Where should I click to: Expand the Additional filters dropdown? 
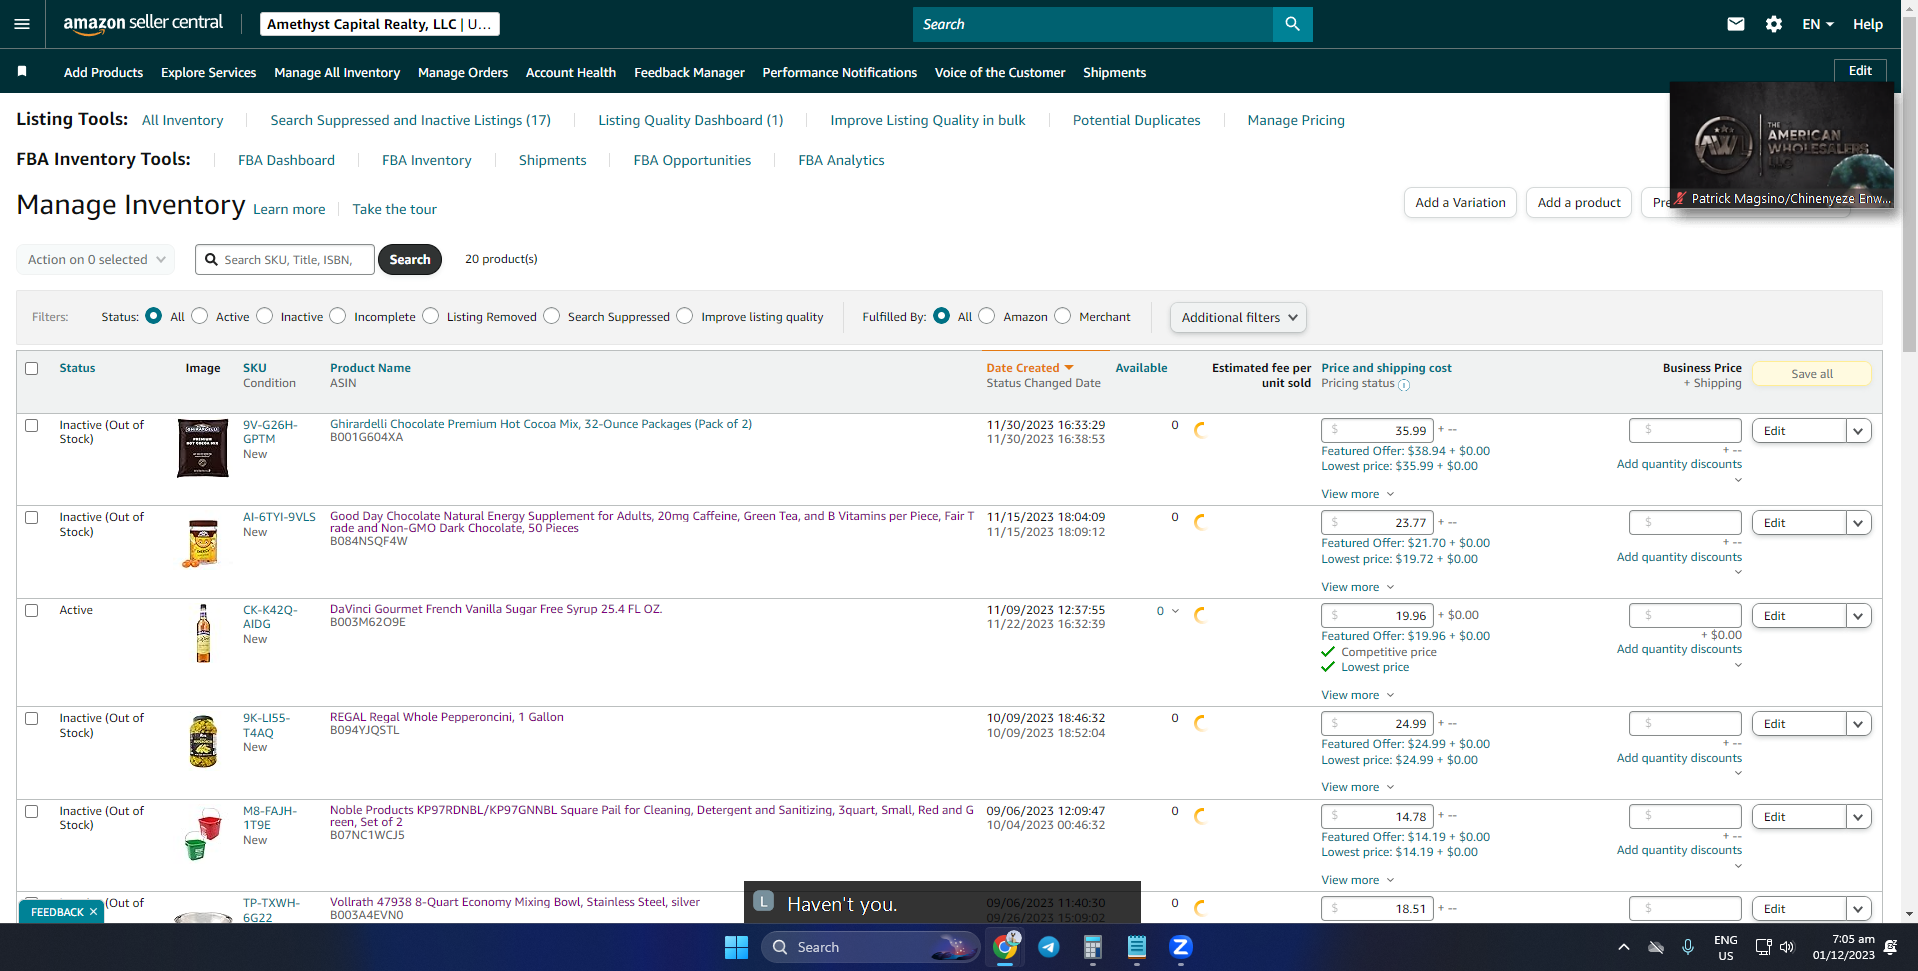(x=1238, y=317)
